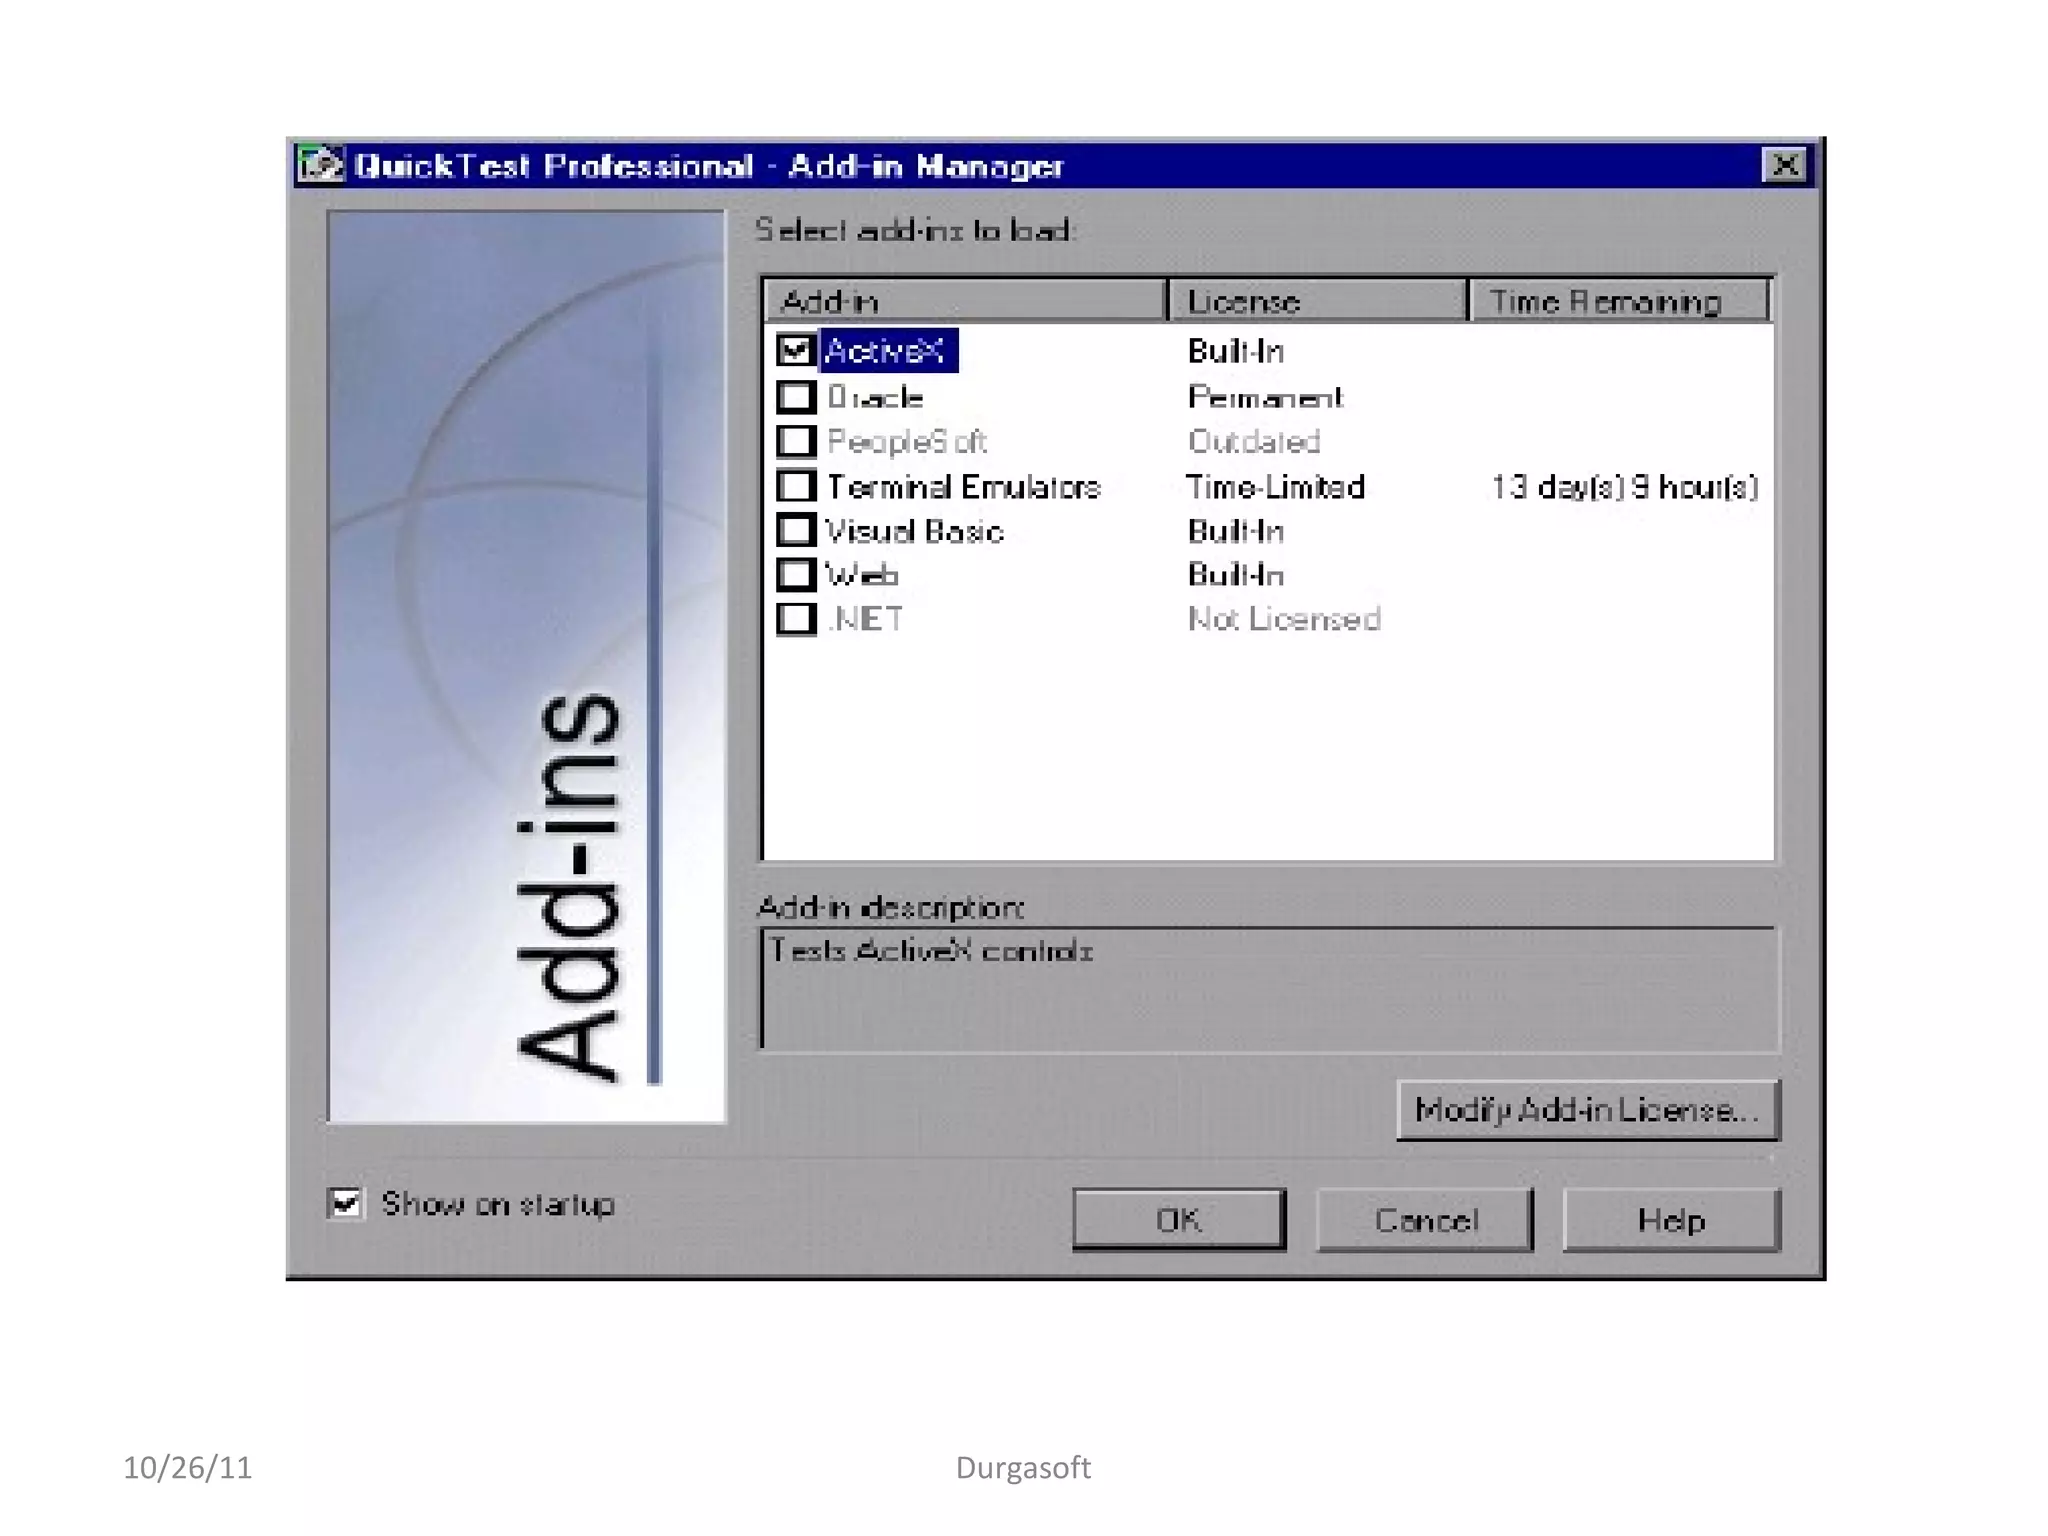Enable the Oracle add-in checkbox
Image resolution: width=2048 pixels, height=1536 pixels.
pyautogui.click(x=796, y=397)
